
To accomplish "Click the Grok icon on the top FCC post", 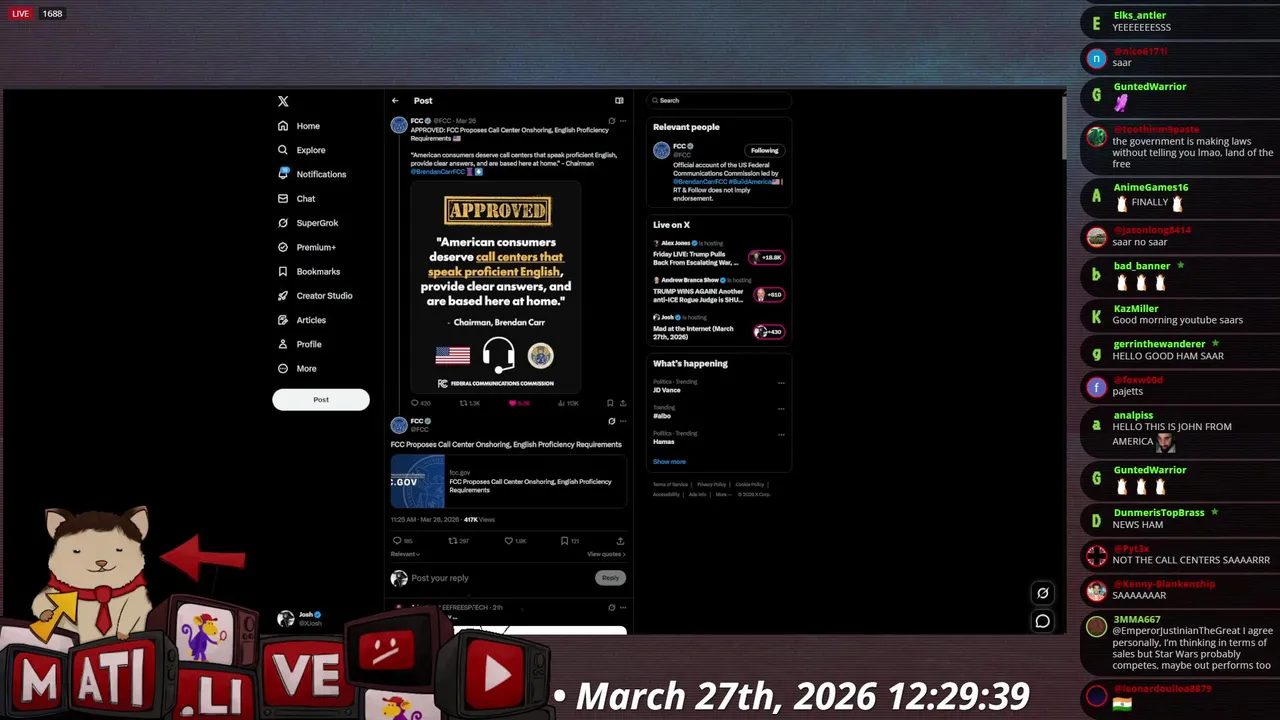I will (612, 121).
